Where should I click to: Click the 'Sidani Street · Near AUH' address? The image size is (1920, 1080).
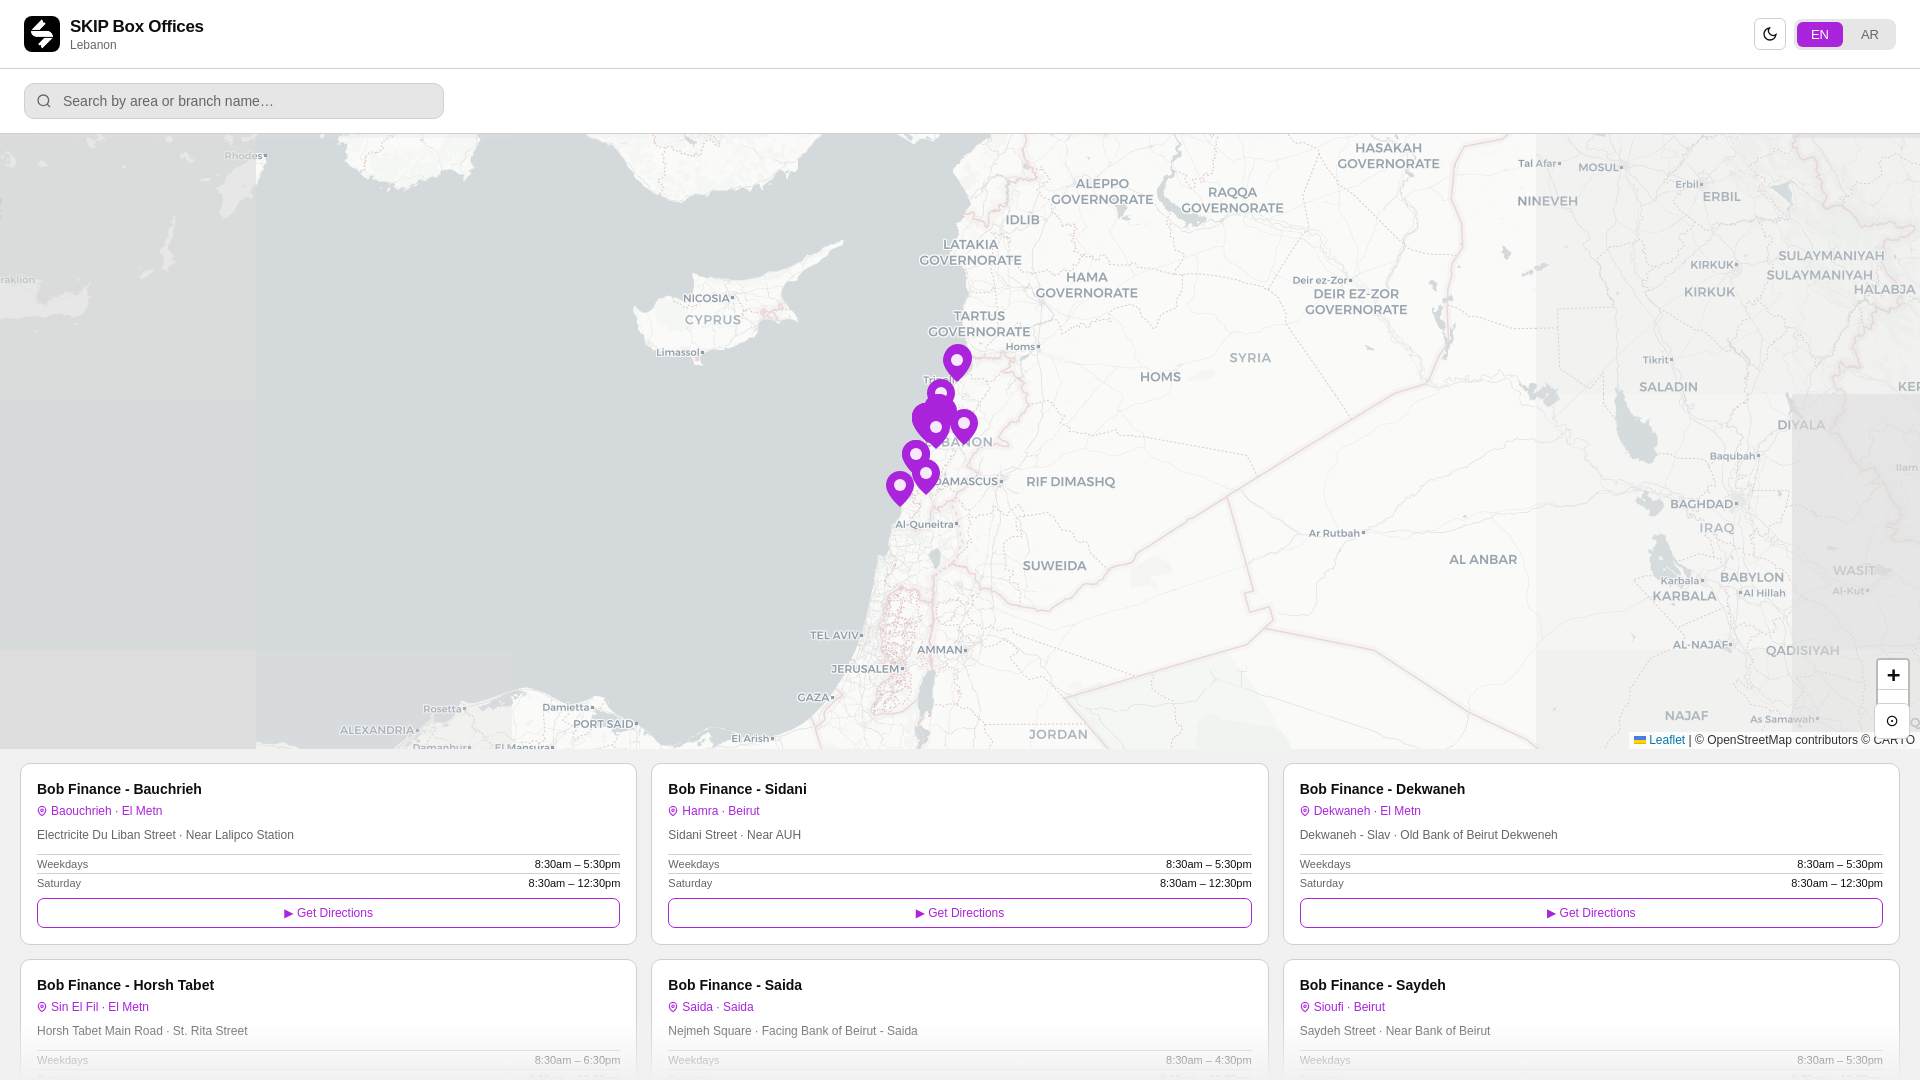coord(734,835)
